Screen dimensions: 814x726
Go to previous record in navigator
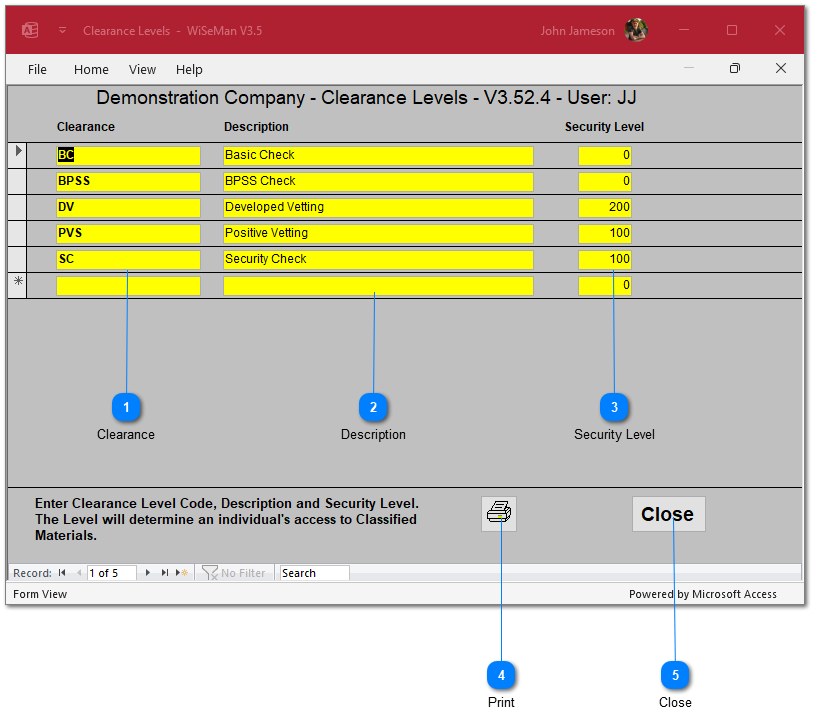[x=79, y=573]
